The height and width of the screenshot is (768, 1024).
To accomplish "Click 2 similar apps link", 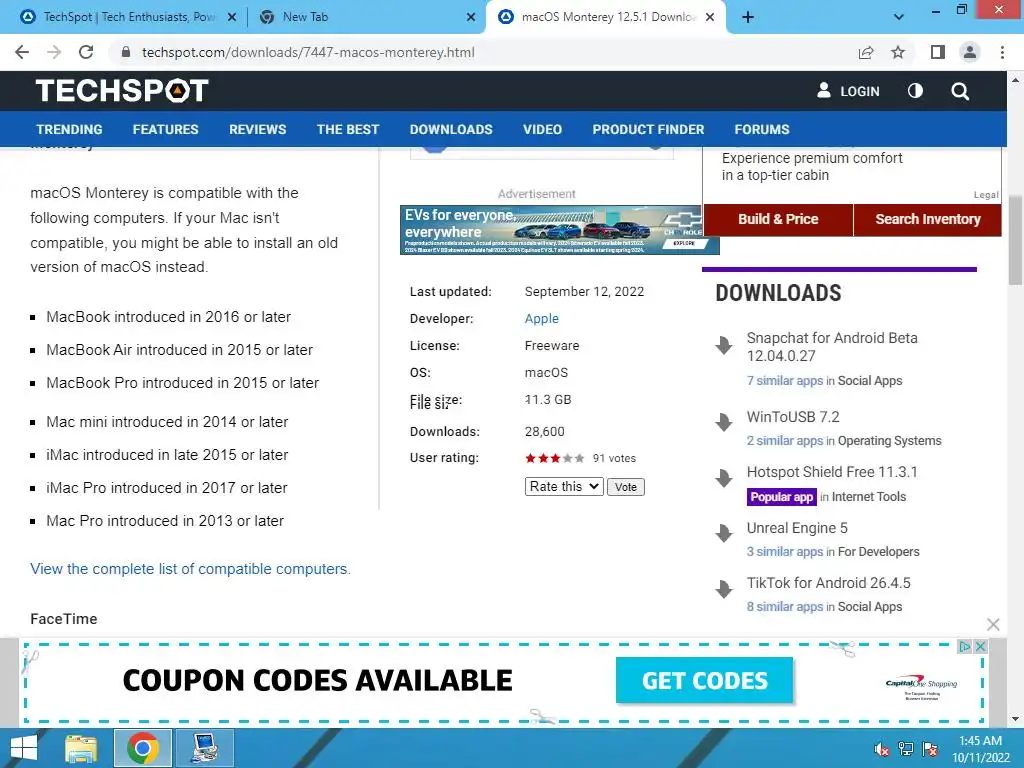I will pos(784,441).
